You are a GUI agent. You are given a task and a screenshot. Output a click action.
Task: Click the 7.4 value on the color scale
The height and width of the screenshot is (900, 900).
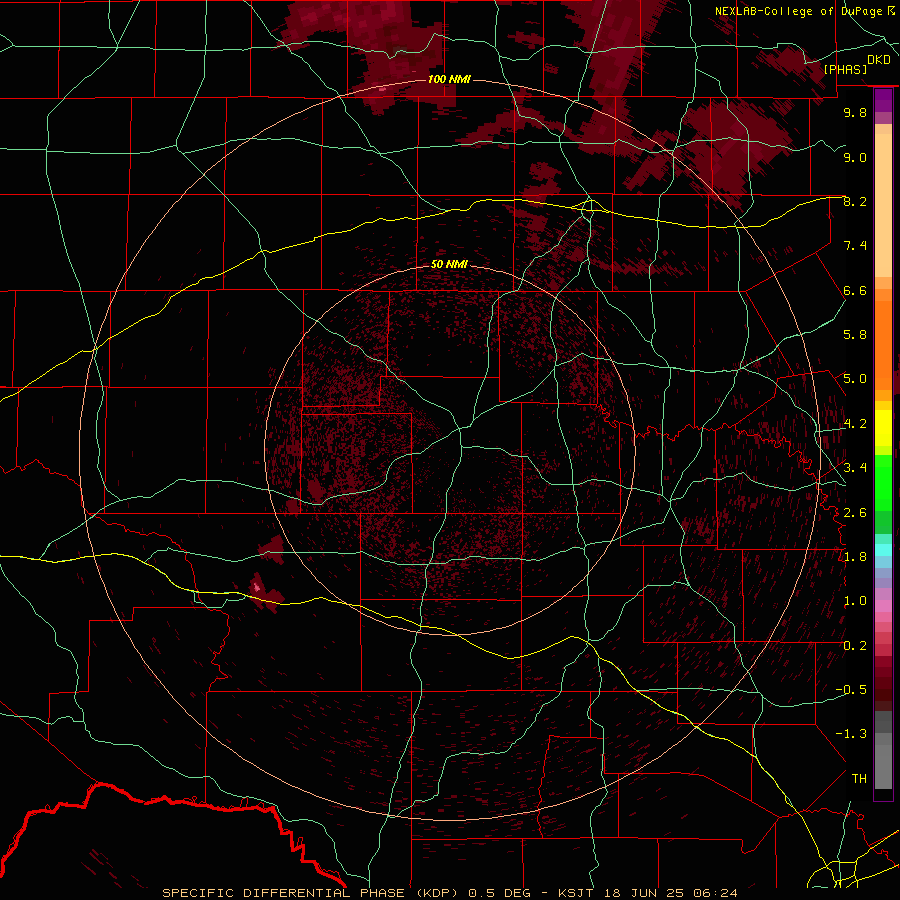(855, 246)
